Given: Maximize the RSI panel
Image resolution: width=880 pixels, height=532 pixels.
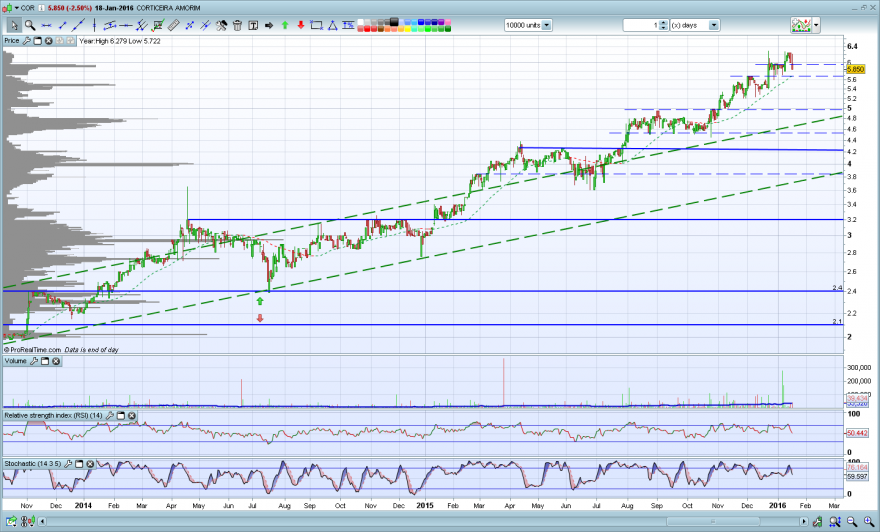Looking at the screenshot, I should (x=121, y=416).
